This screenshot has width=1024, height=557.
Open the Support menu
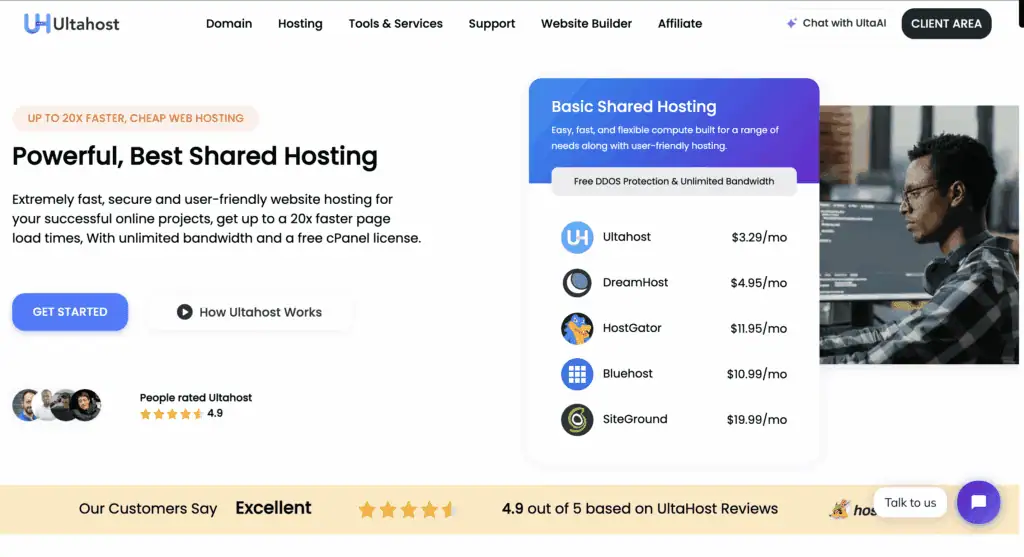(x=492, y=24)
